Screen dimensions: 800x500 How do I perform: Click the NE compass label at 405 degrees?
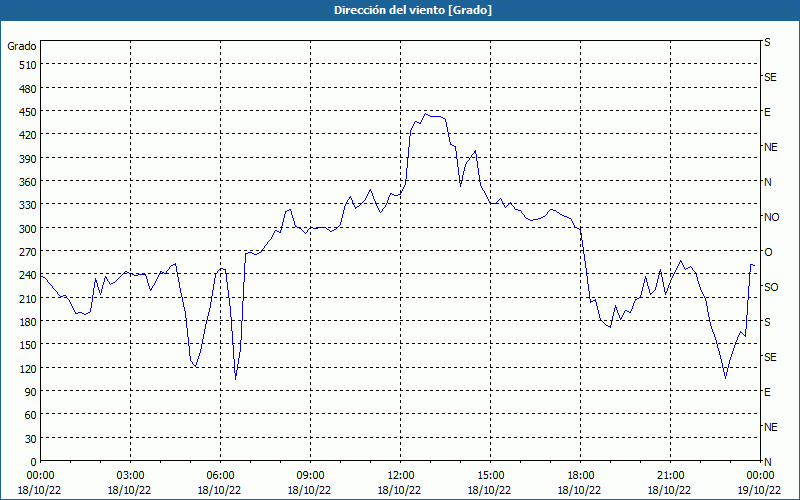(x=771, y=147)
